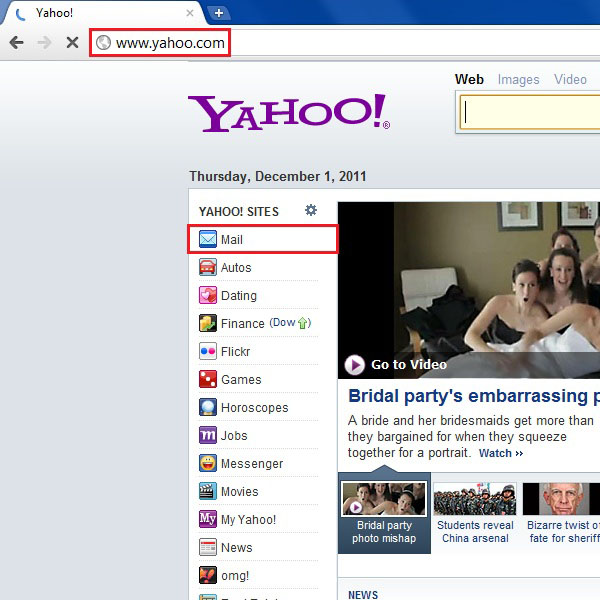Screen dimensions: 600x600
Task: Open the omg! link
Action: (235, 576)
